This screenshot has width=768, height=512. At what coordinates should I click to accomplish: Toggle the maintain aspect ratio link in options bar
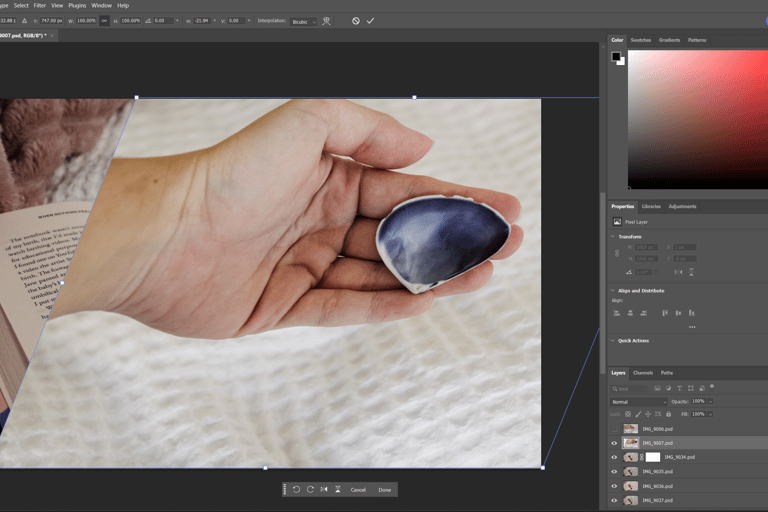pyautogui.click(x=104, y=21)
